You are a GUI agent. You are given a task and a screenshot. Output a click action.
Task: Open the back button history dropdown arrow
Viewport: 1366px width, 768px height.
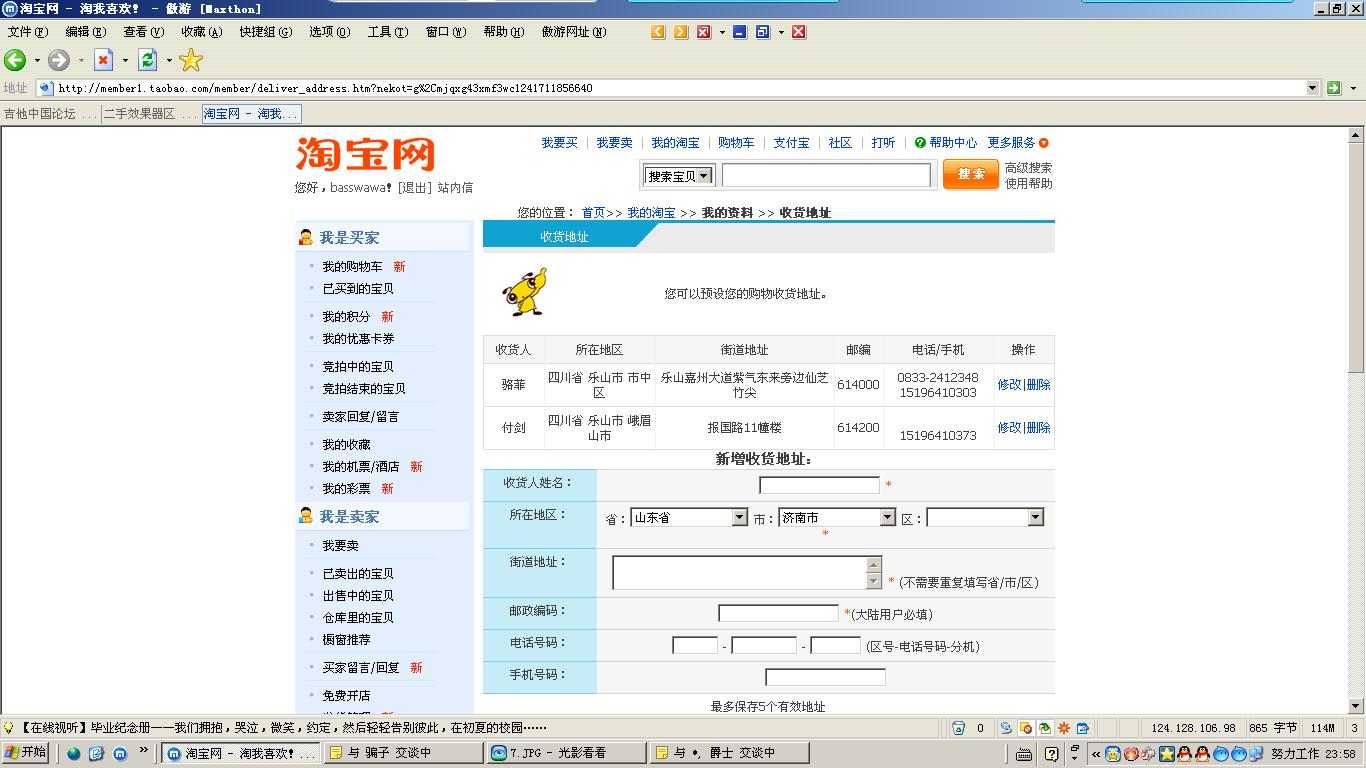[37, 61]
